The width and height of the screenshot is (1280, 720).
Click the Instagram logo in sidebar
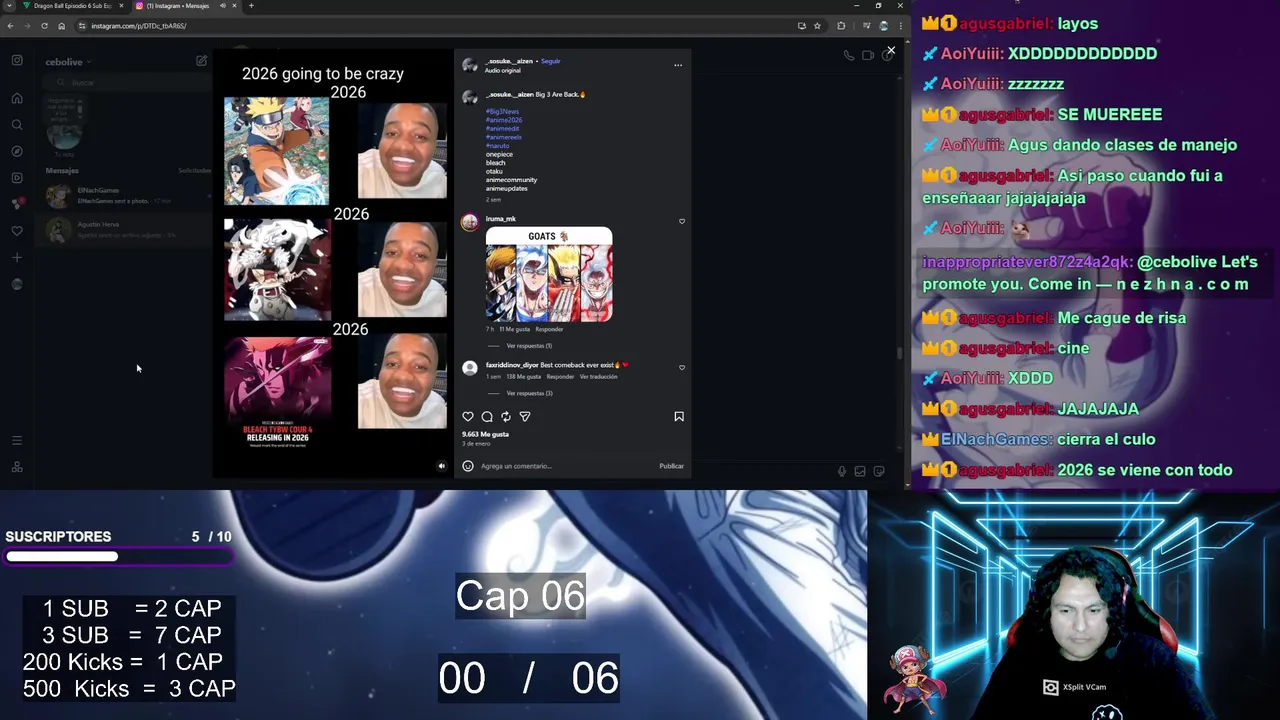17,60
